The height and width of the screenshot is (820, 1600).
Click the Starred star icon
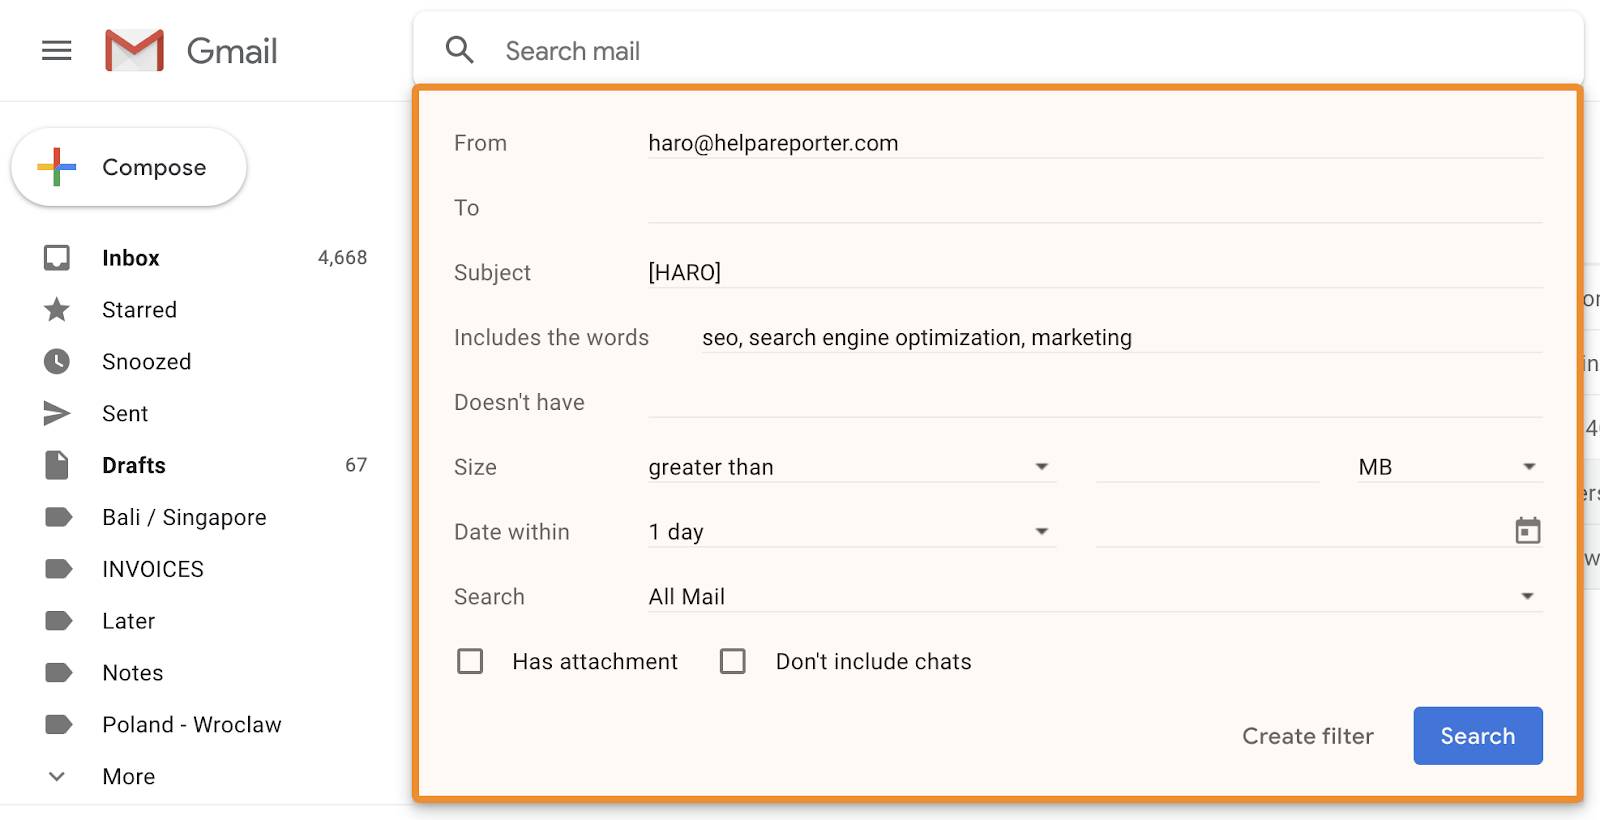(57, 310)
